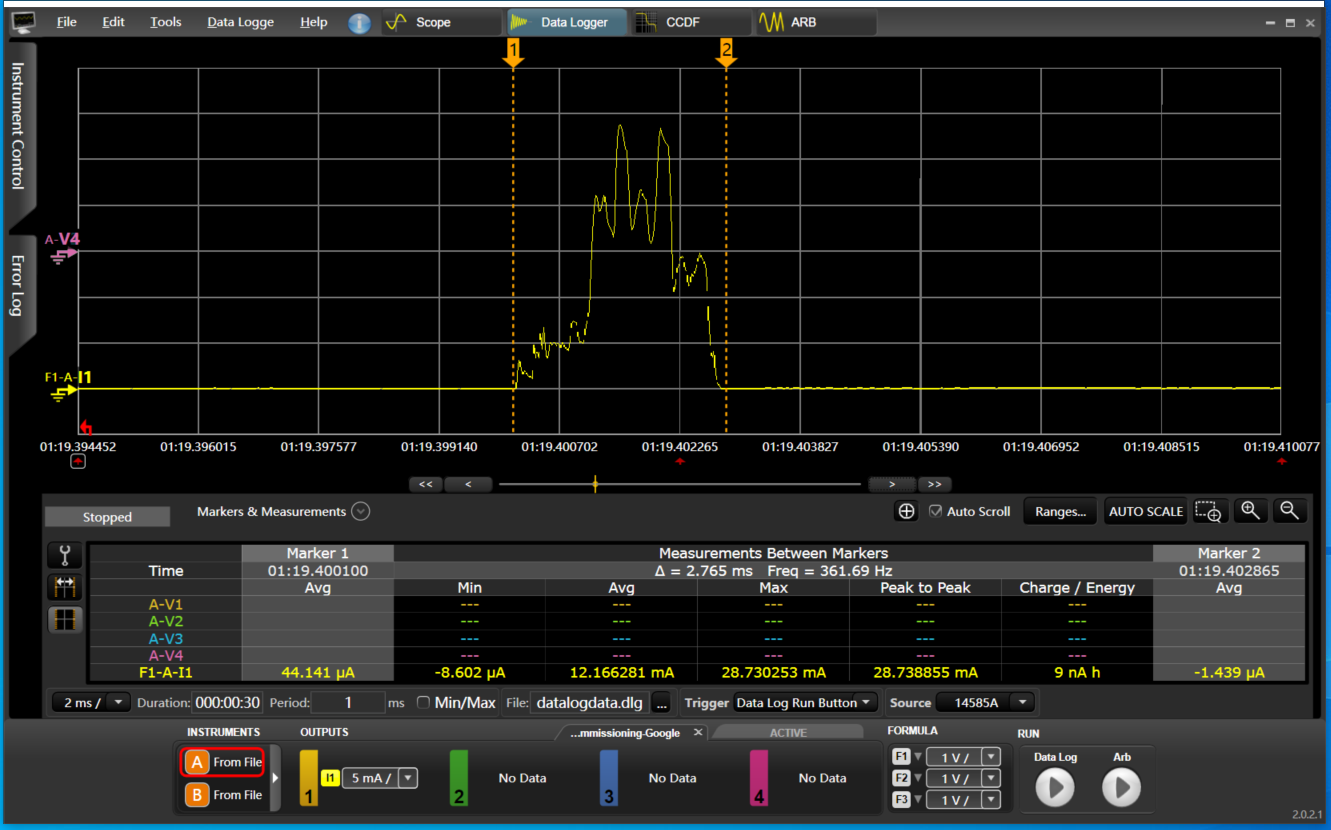The height and width of the screenshot is (830, 1331).
Task: Click the crosshair center-markers icon
Action: point(906,511)
